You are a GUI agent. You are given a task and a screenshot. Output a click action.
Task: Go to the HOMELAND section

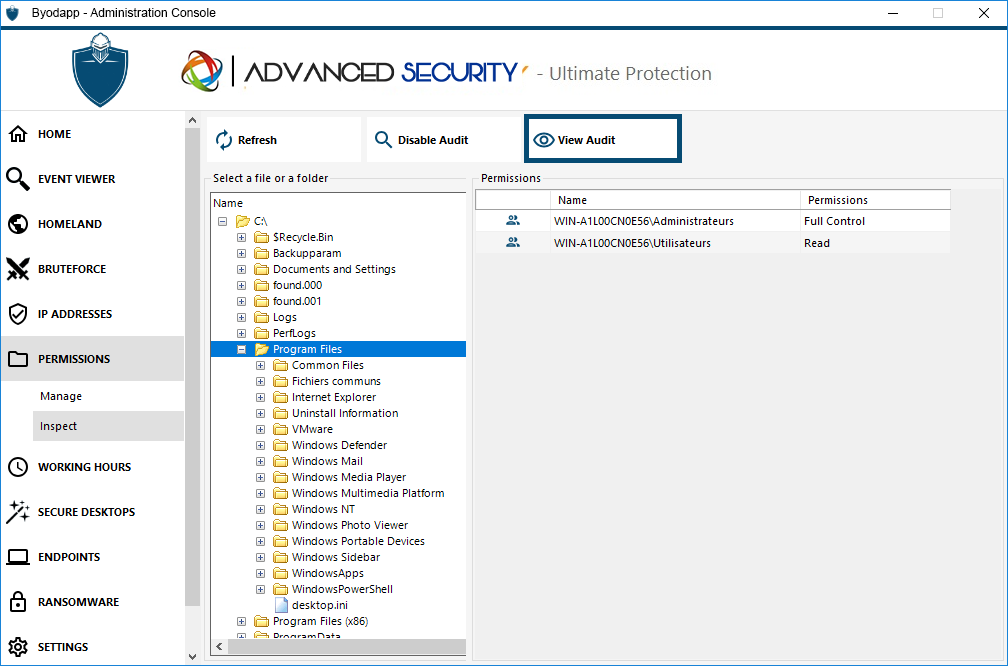point(70,224)
